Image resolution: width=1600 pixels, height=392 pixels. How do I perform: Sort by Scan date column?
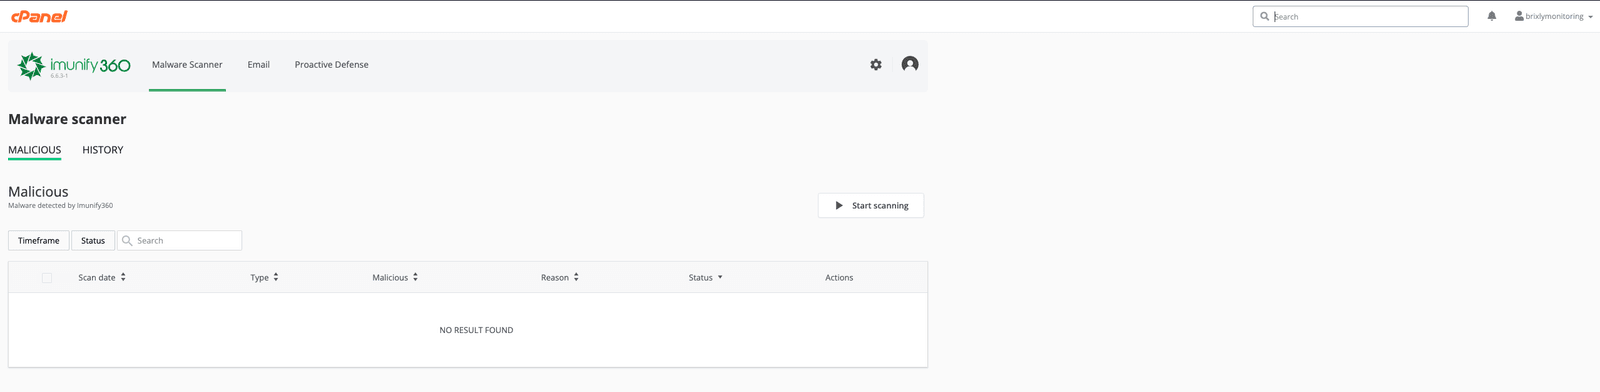coord(102,278)
